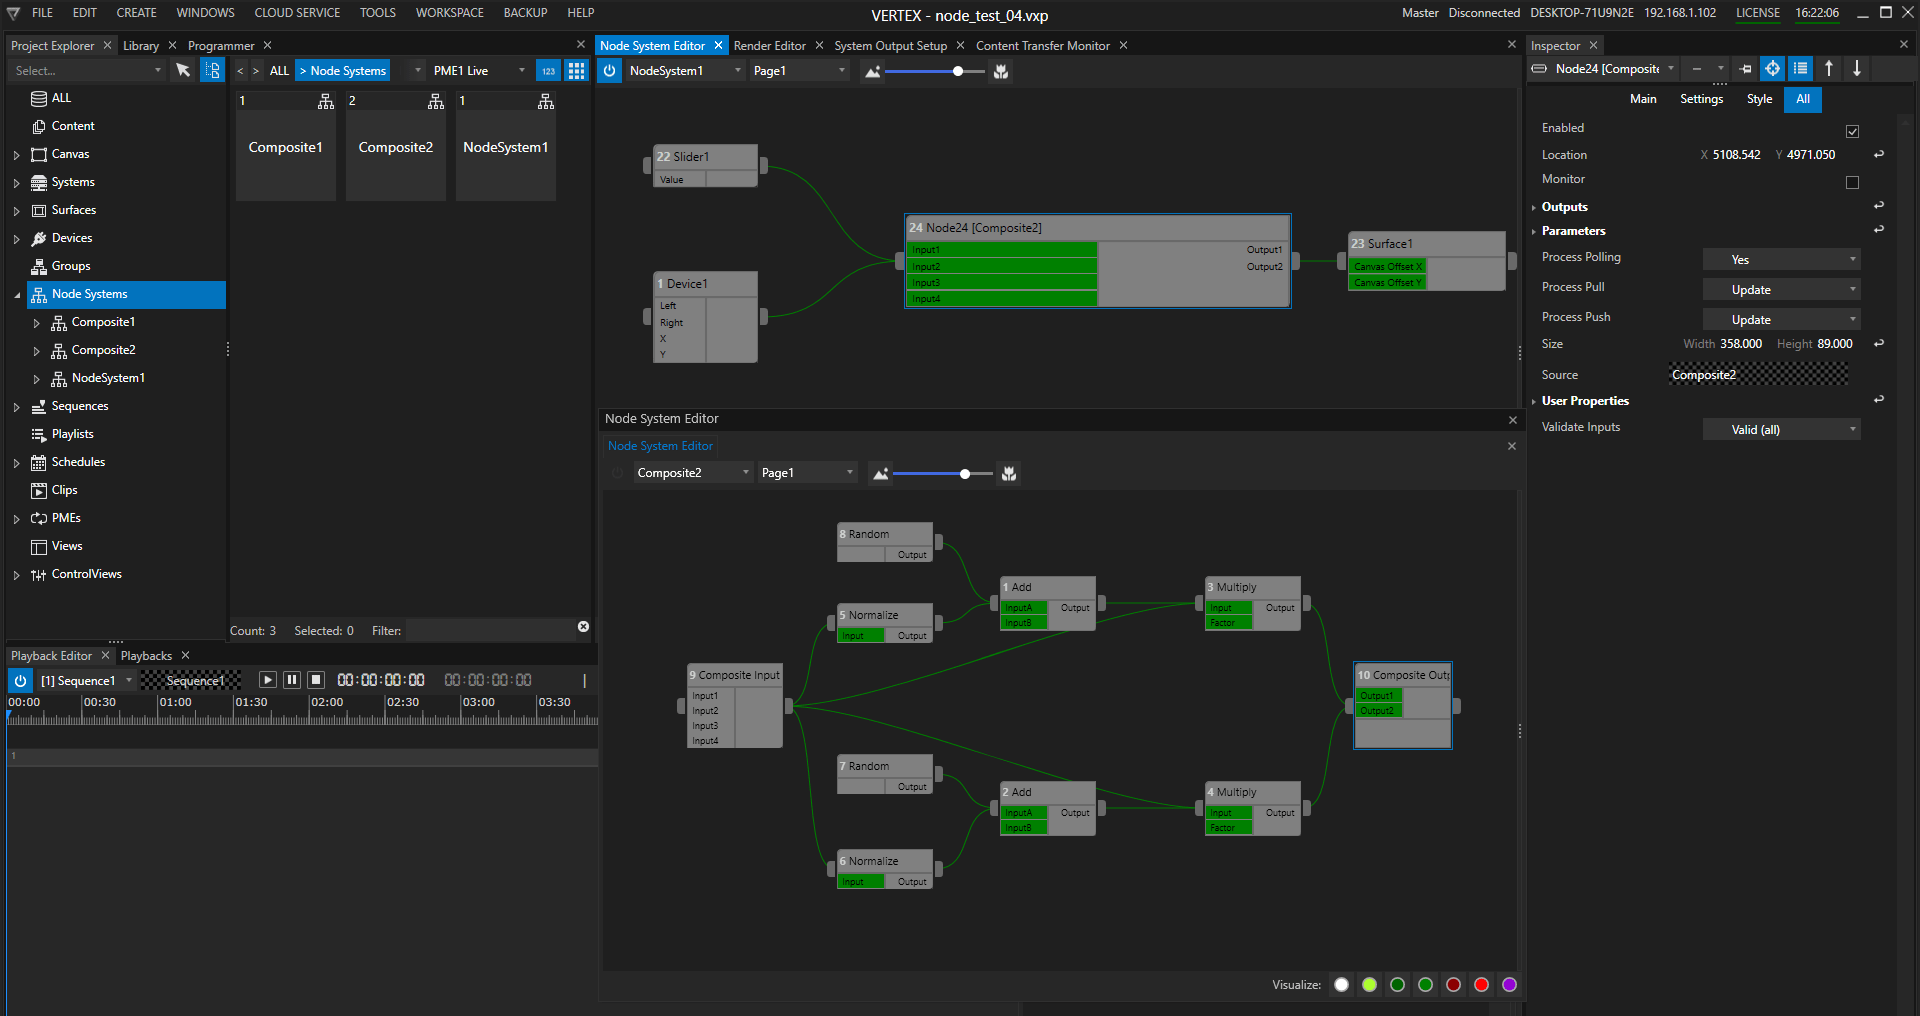This screenshot has width=1920, height=1016.
Task: Activate the crosshair follow-selection icon in Inspector toolbar
Action: coord(1772,68)
